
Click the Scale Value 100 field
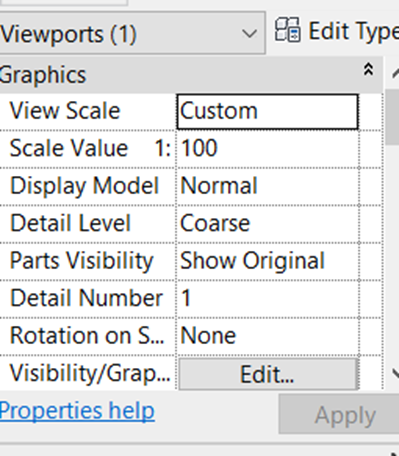pyautogui.click(x=268, y=148)
